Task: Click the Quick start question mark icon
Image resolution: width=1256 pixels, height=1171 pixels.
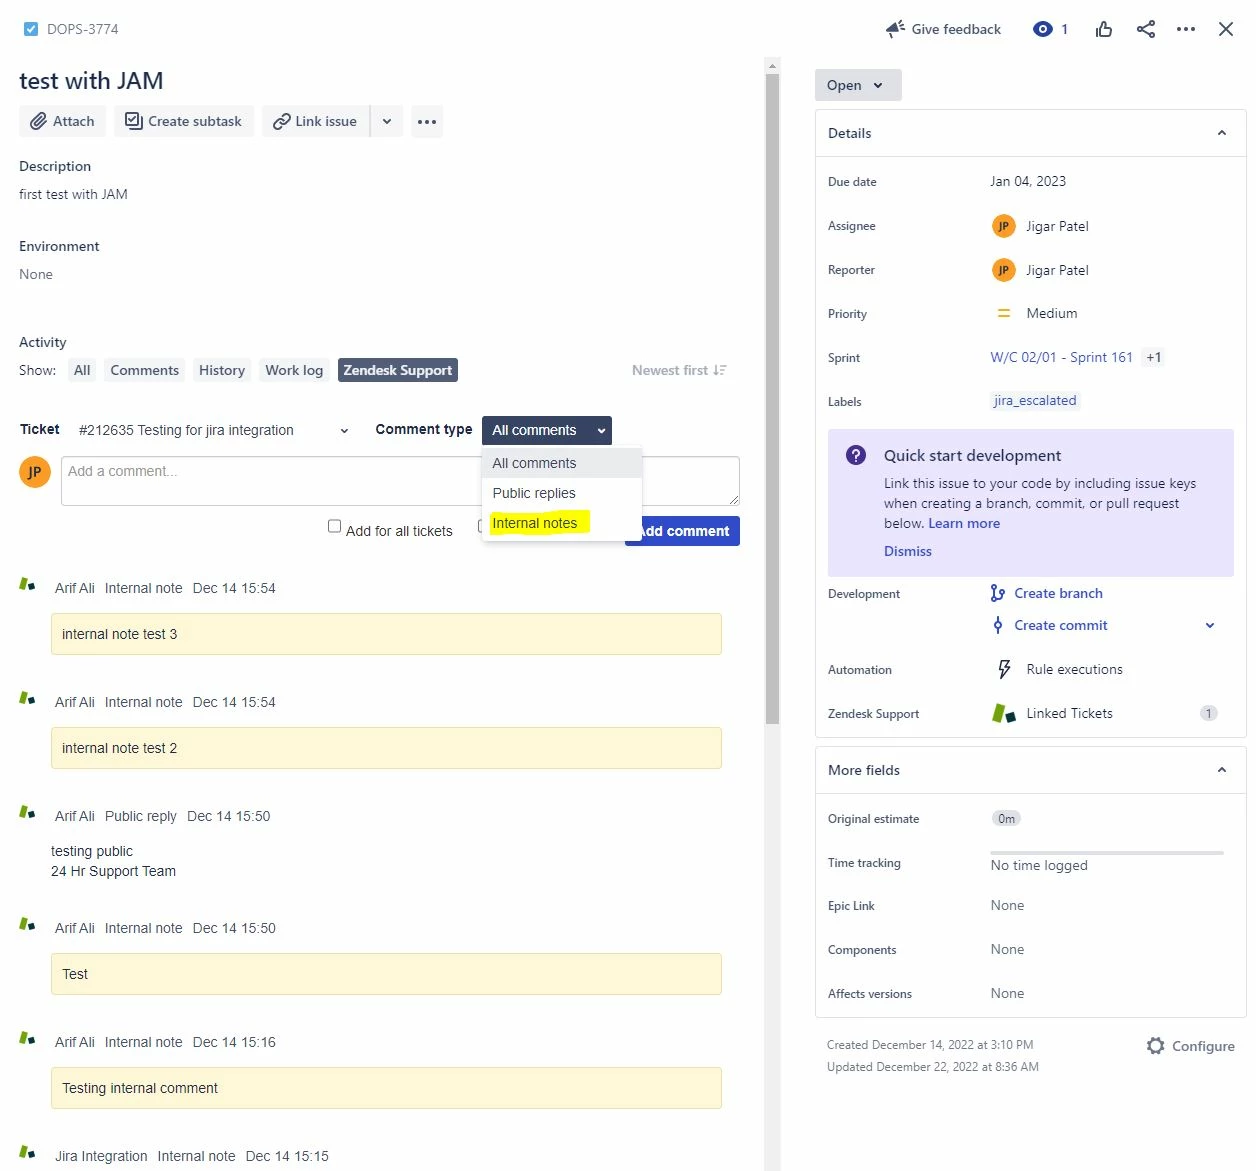Action: click(856, 455)
